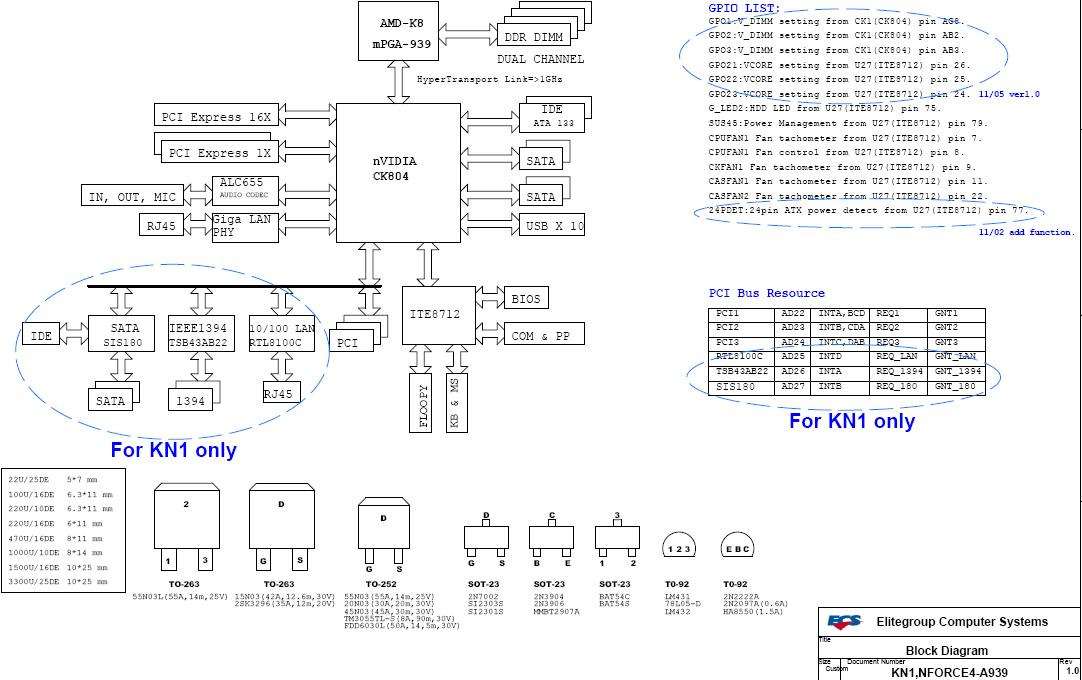Image resolution: width=1082 pixels, height=680 pixels.
Task: Select the IEEE1394 TSB43AB22 block
Action: [201, 334]
